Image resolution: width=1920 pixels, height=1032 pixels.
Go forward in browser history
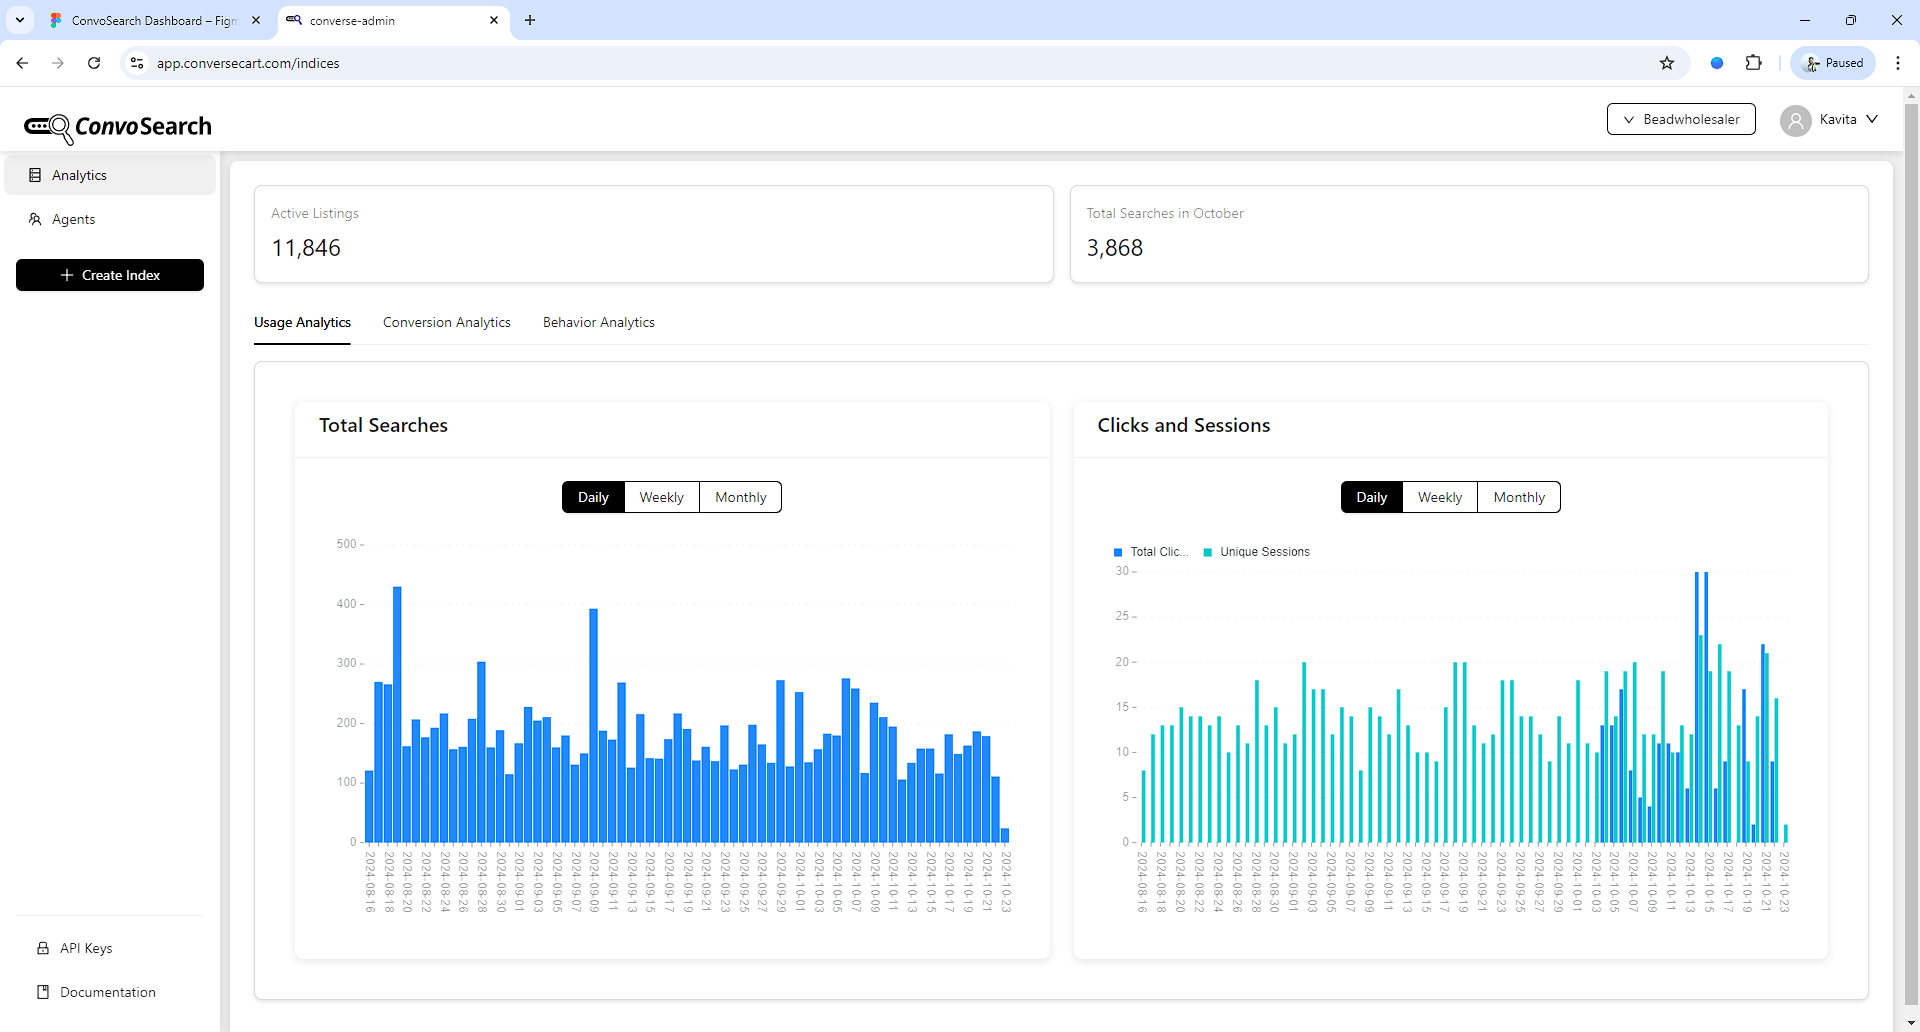tap(58, 63)
